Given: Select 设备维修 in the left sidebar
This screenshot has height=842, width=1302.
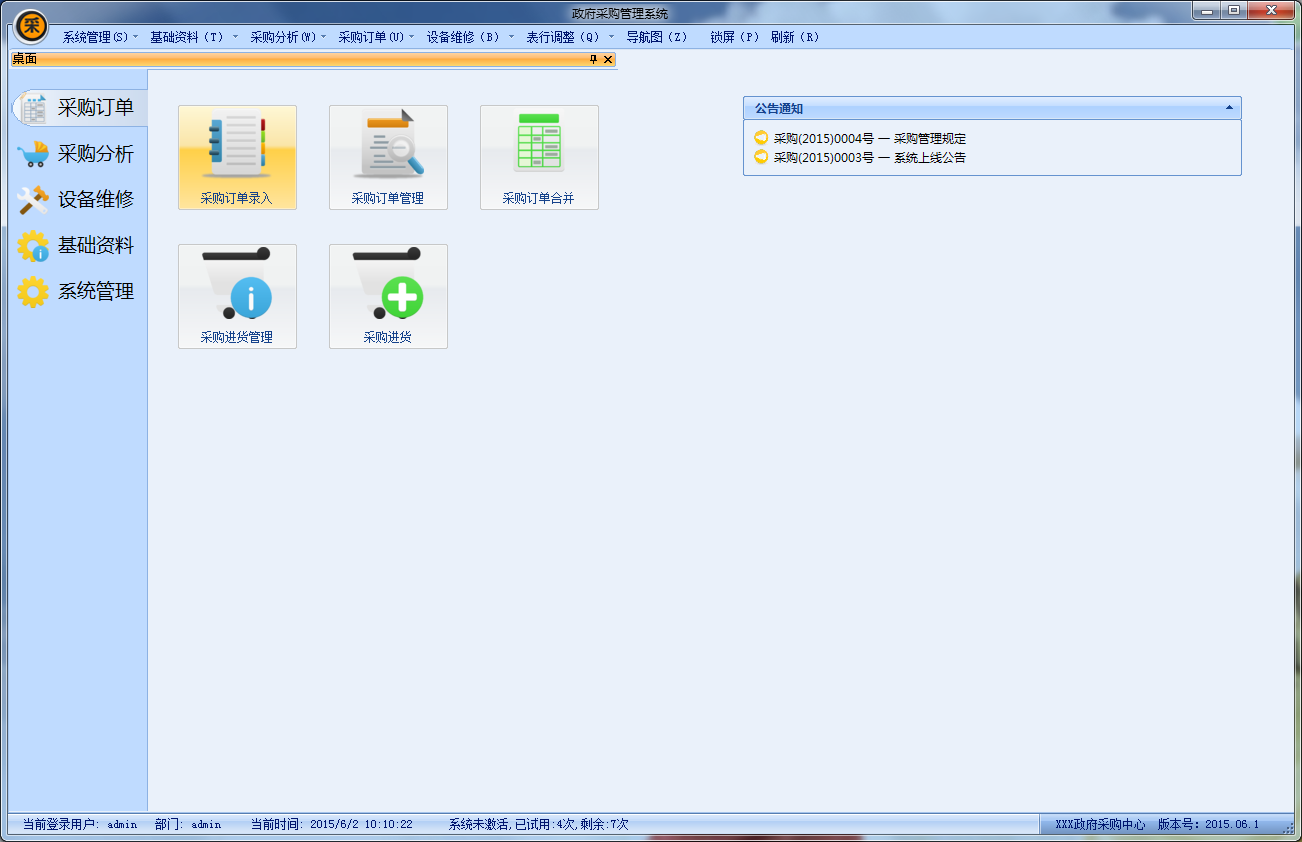Looking at the screenshot, I should tap(78, 199).
